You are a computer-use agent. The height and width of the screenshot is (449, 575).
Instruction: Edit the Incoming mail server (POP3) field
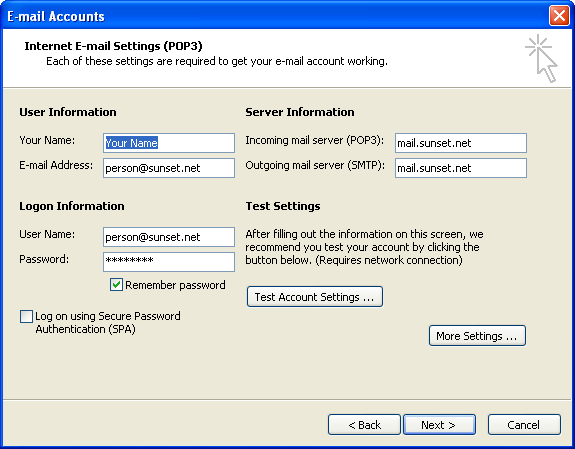click(x=461, y=143)
